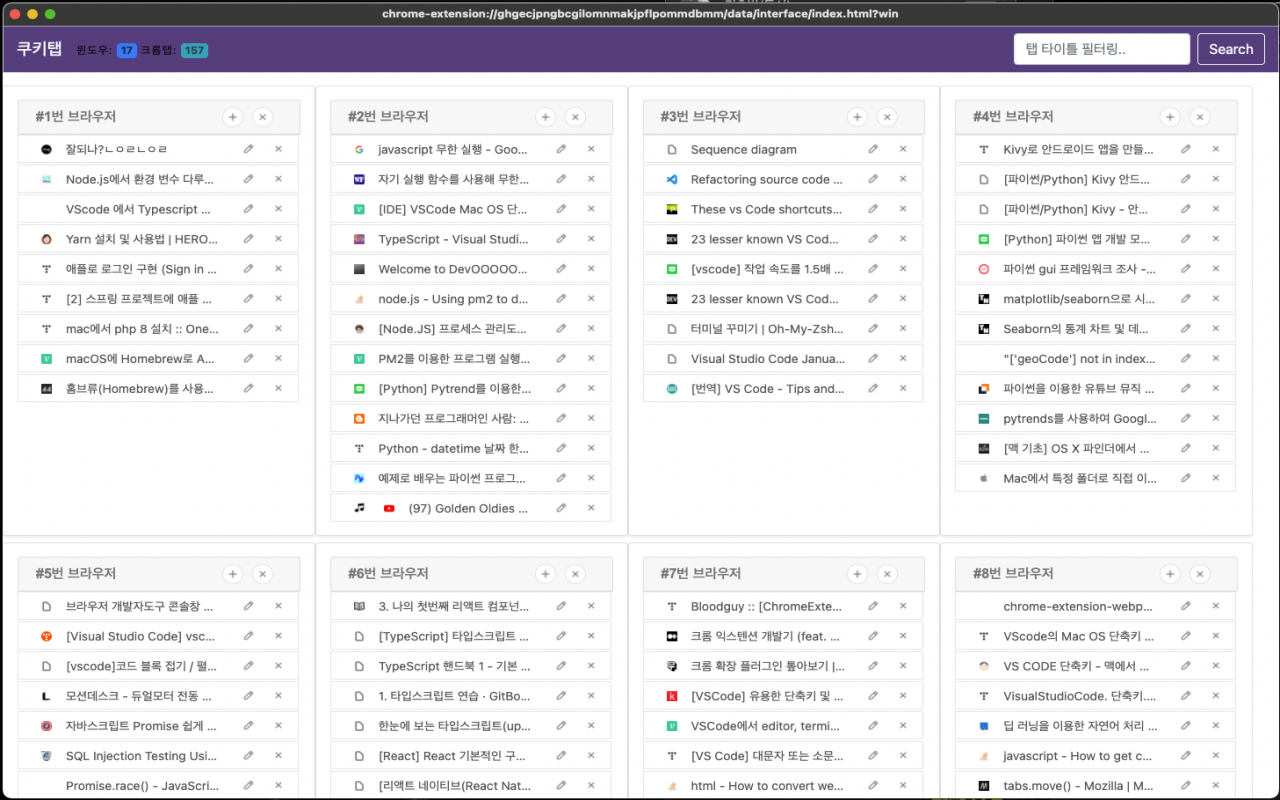Focus the 탭 타이틀 필터링 input field
The height and width of the screenshot is (800, 1280).
point(1101,49)
